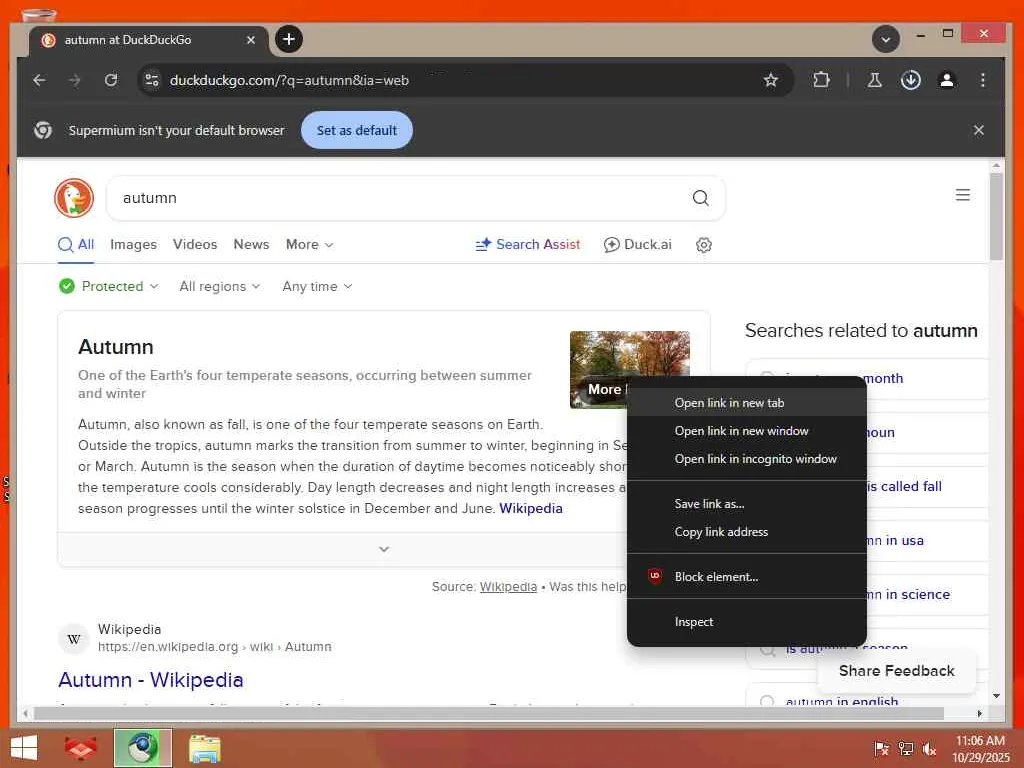Open the Autumn - Wikipedia result title
The image size is (1024, 768).
151,680
